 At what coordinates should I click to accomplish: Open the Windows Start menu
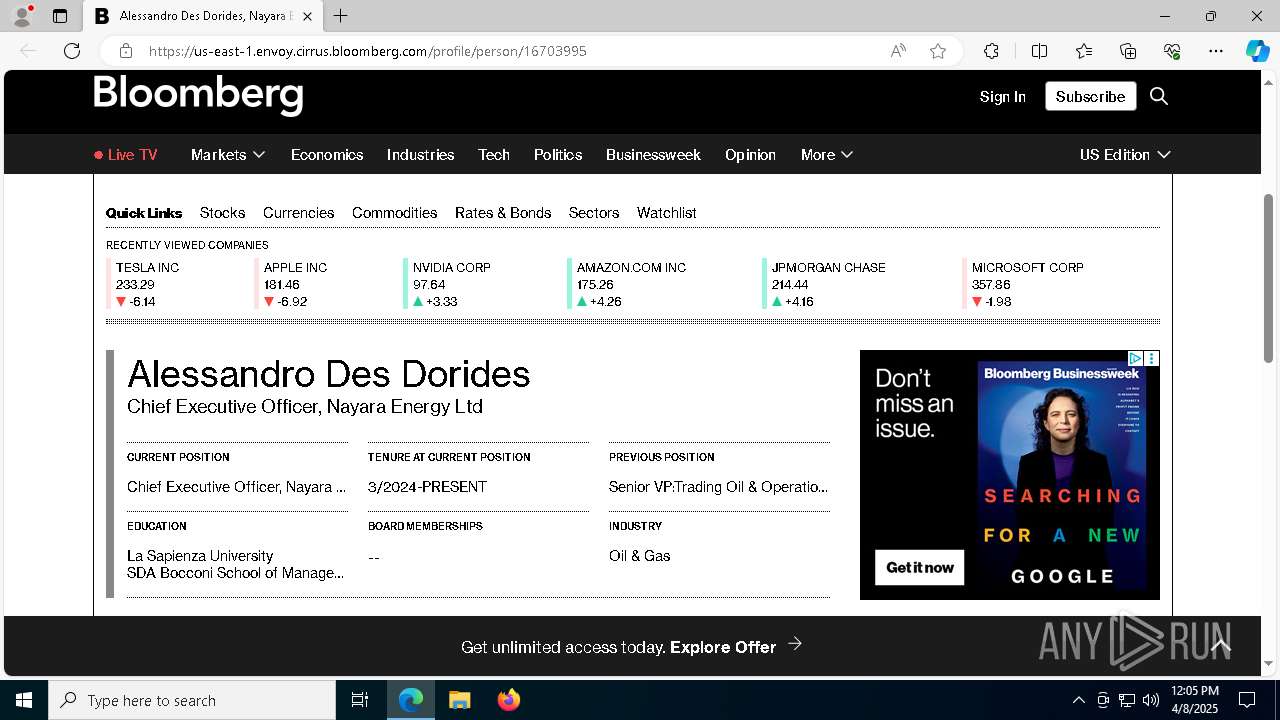click(x=24, y=700)
